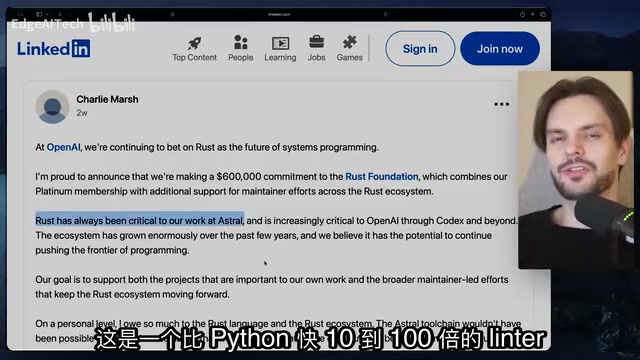Click the Jobs label
Image resolution: width=640 pixels, height=360 pixels.
(x=316, y=58)
